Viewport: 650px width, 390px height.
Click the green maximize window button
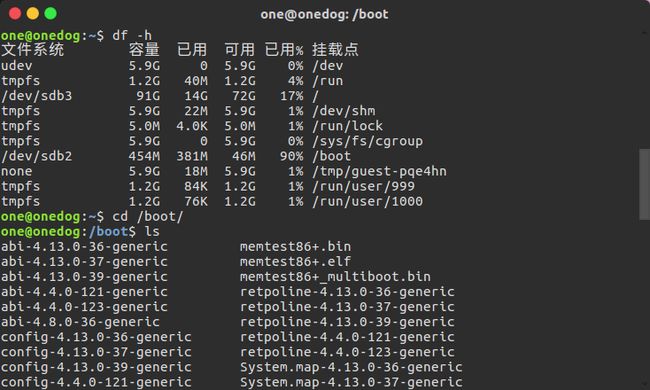coord(51,14)
